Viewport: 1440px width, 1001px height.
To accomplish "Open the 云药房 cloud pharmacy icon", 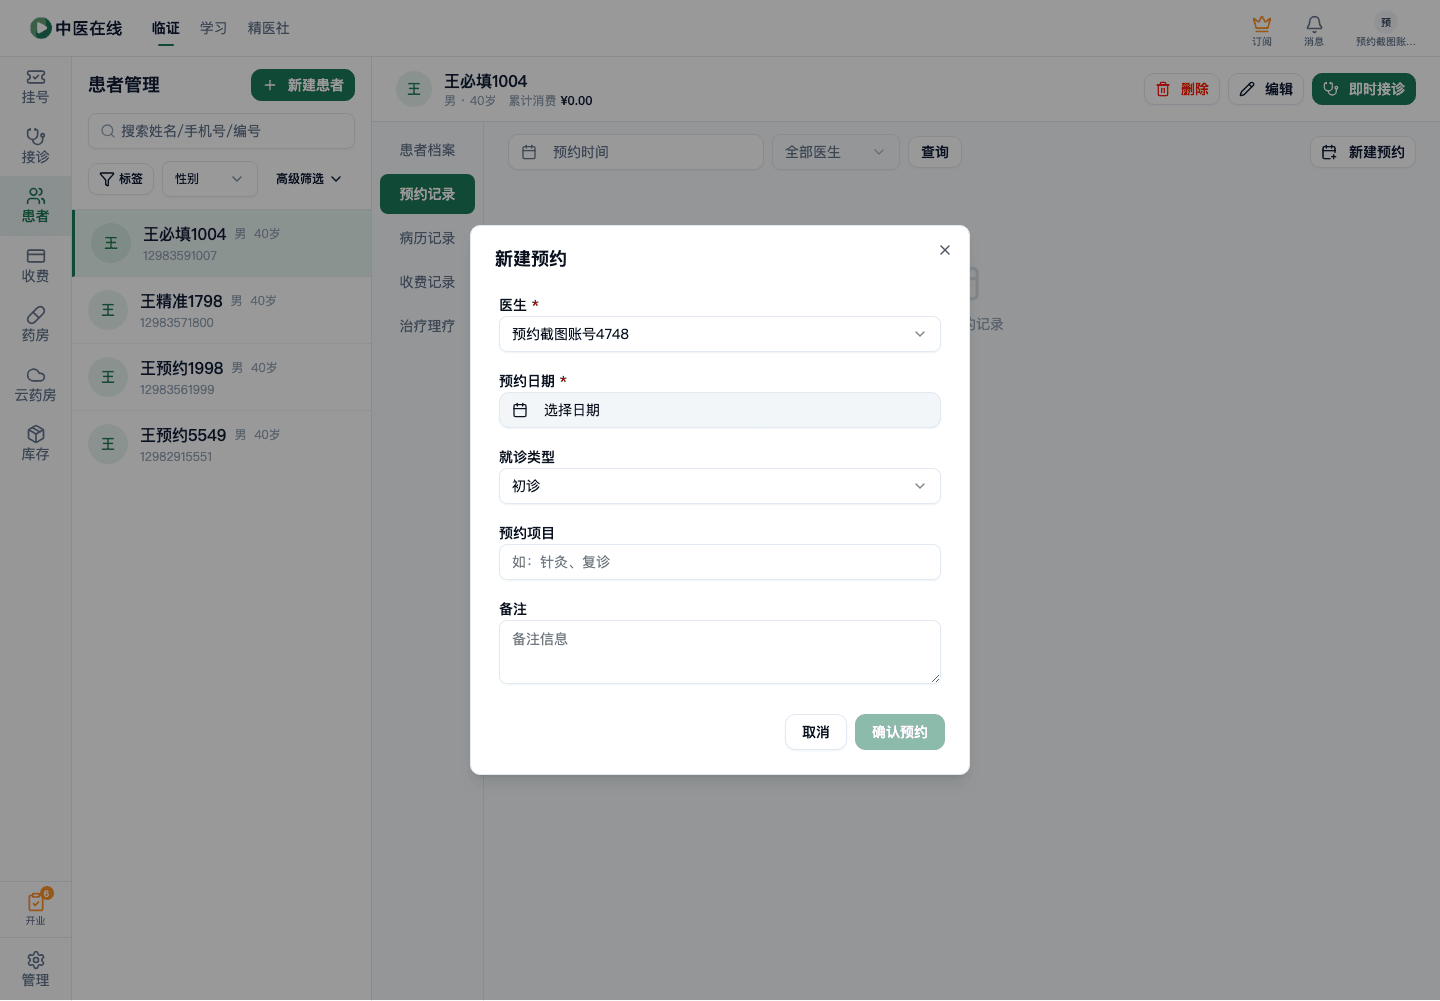I will point(36,385).
